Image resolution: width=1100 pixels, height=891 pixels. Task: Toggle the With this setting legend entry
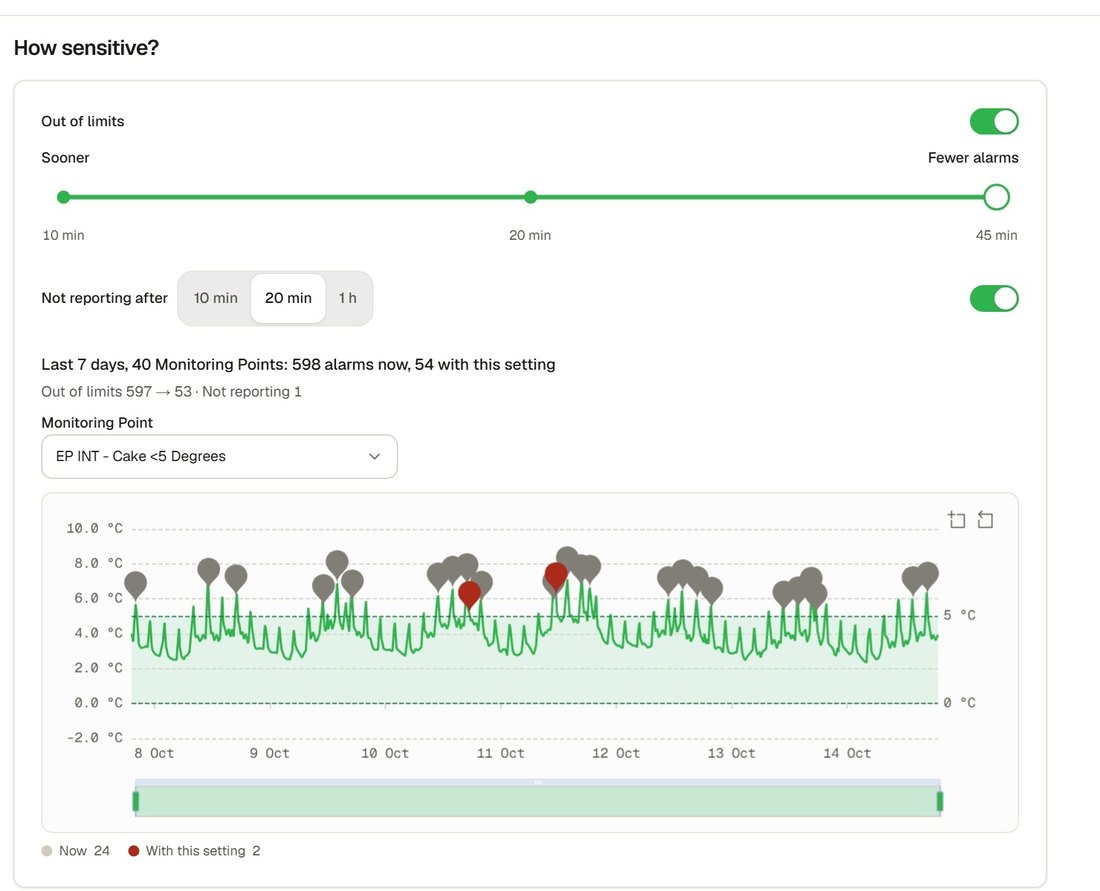tap(194, 851)
